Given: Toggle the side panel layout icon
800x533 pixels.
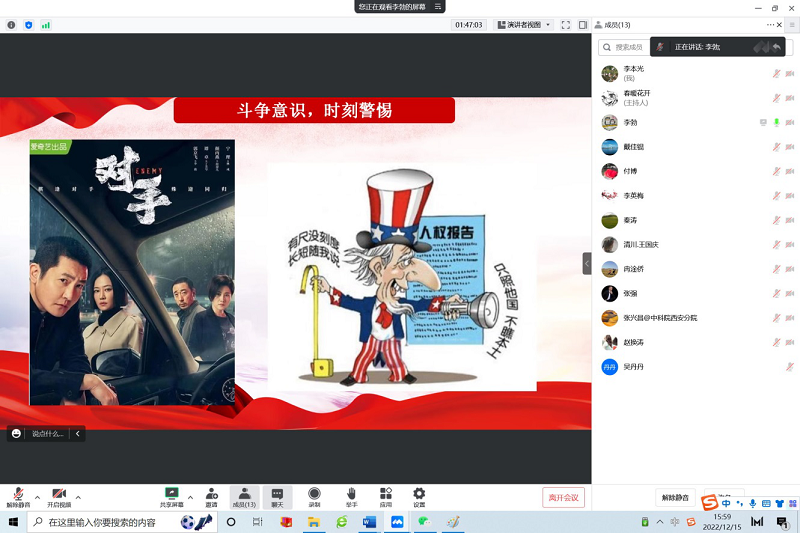Looking at the screenshot, I should click(x=583, y=25).
